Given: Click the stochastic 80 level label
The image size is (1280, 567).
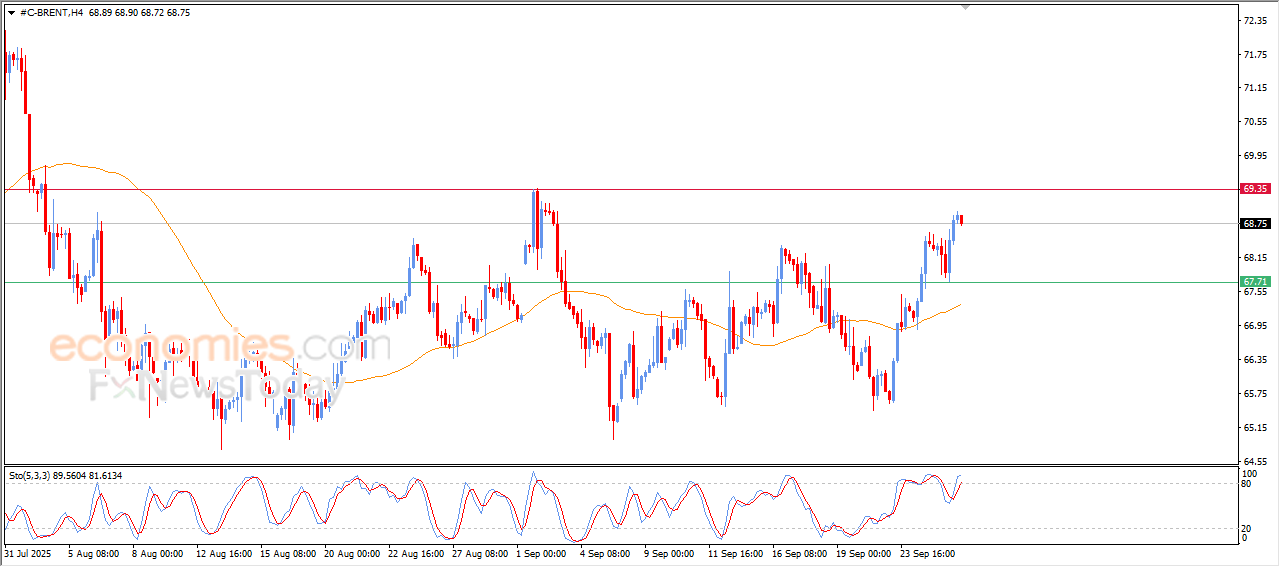Looking at the screenshot, I should pos(1246,484).
